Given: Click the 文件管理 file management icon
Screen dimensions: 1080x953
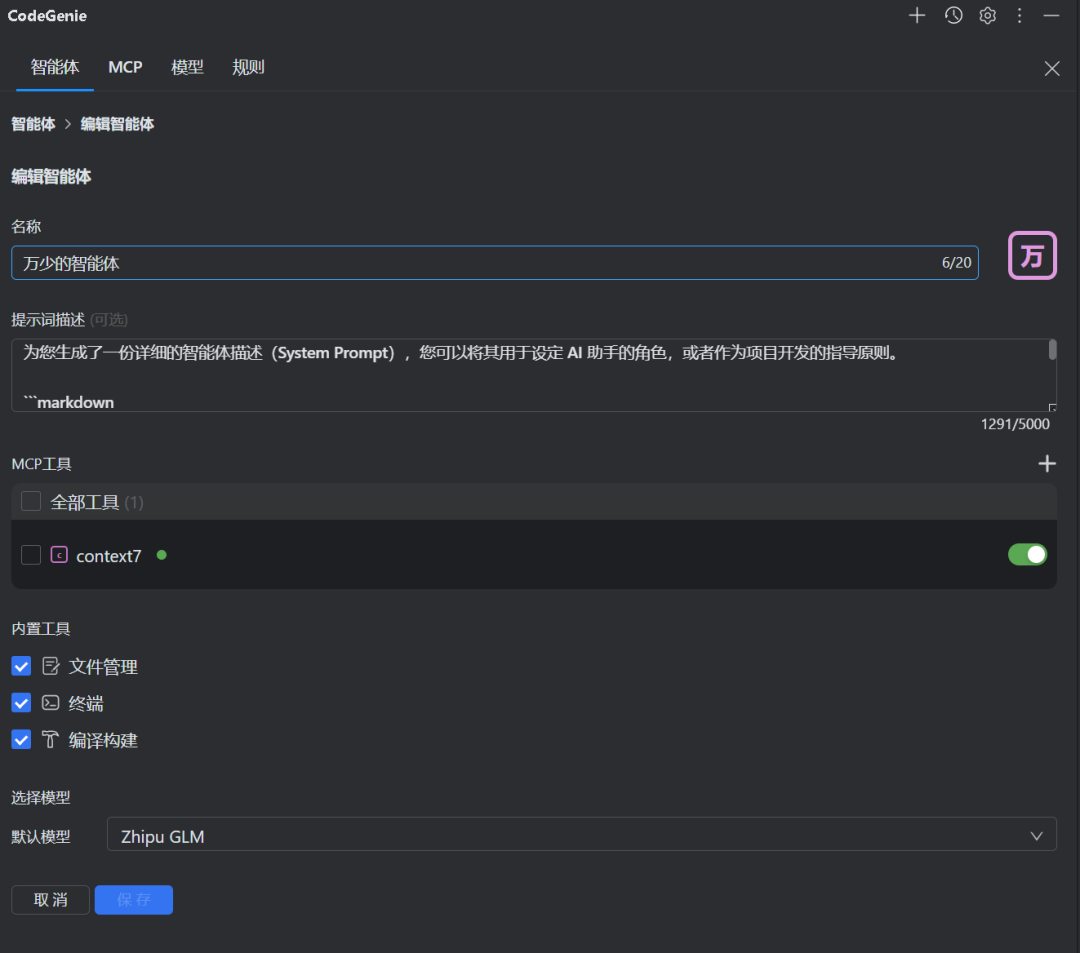Looking at the screenshot, I should pyautogui.click(x=50, y=666).
